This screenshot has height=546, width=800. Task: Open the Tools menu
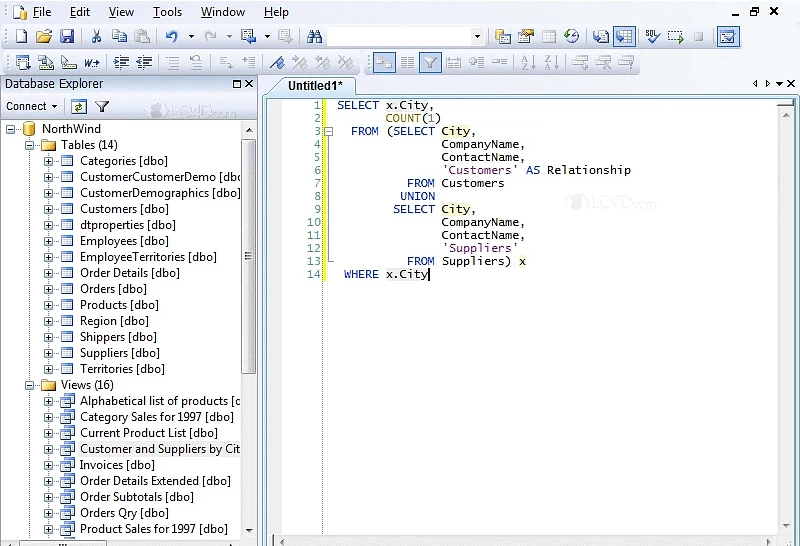167,12
